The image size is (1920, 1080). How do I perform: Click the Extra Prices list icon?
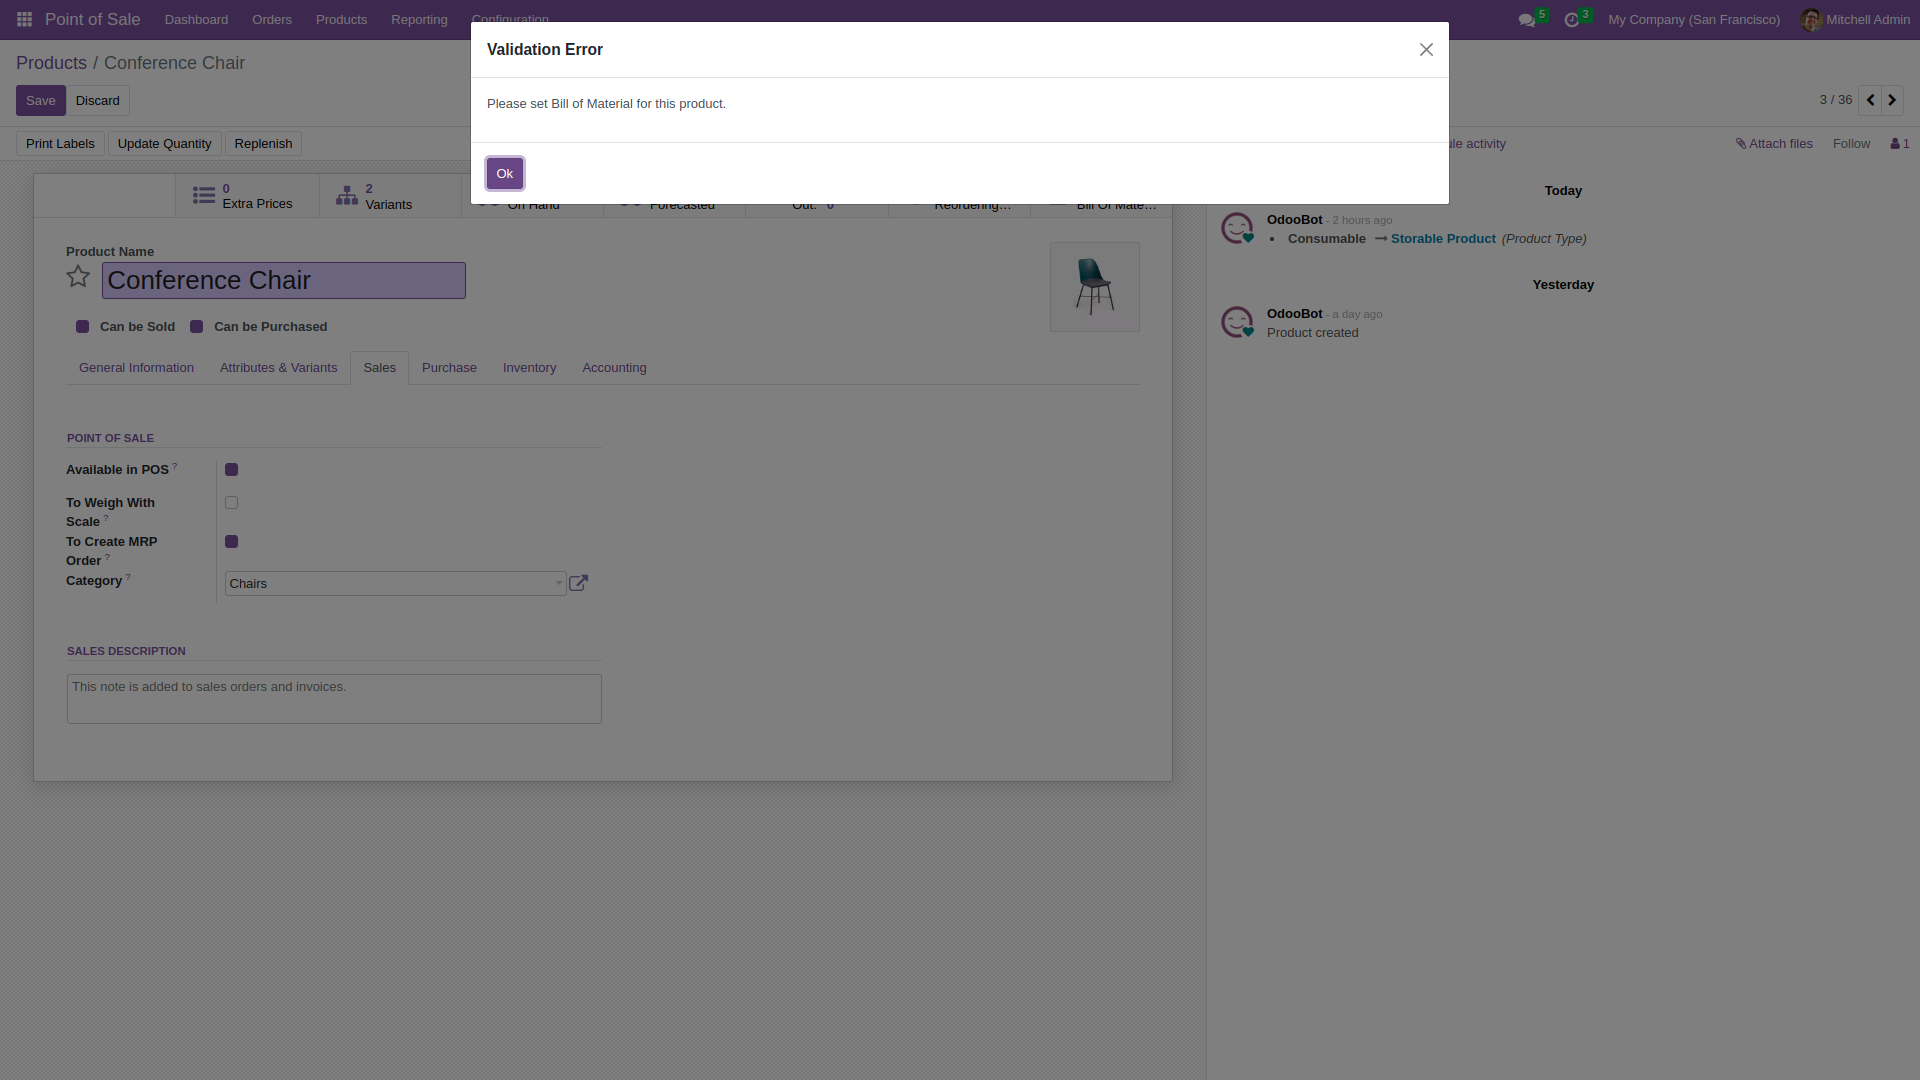pos(203,196)
